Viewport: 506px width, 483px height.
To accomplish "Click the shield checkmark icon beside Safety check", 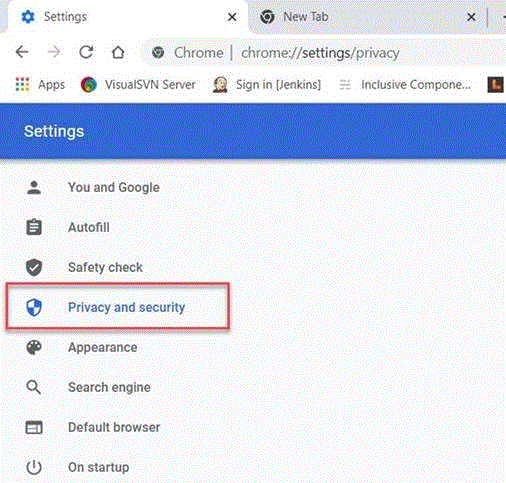I will (x=34, y=267).
